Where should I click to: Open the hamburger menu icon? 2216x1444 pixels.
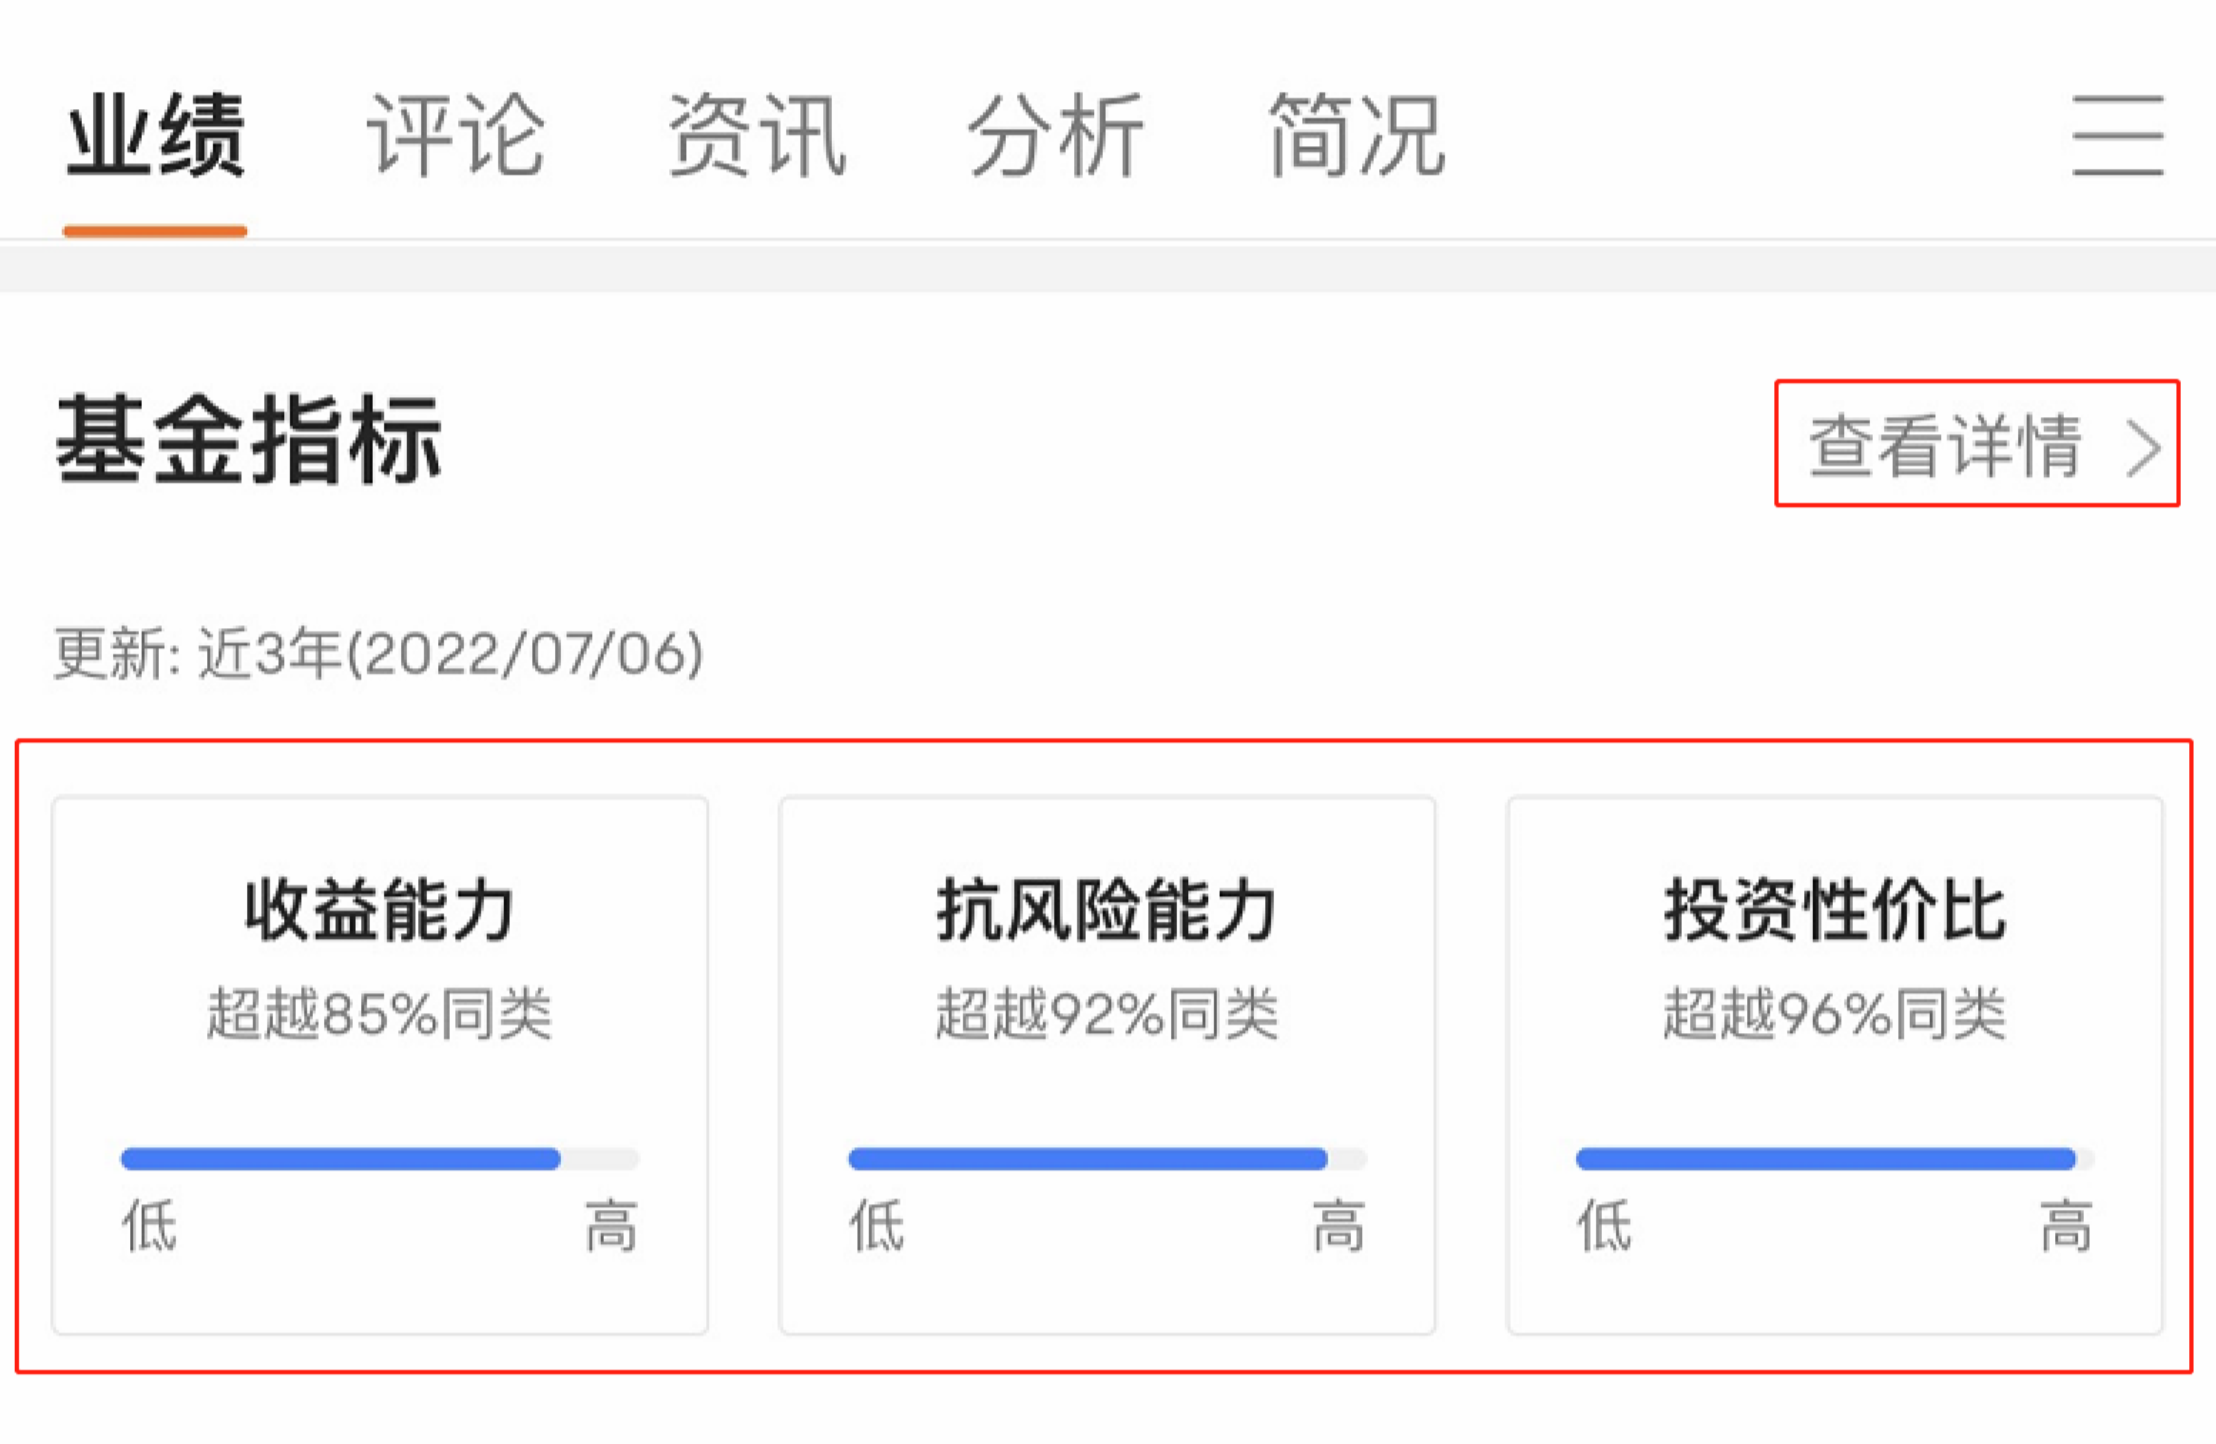click(2117, 136)
